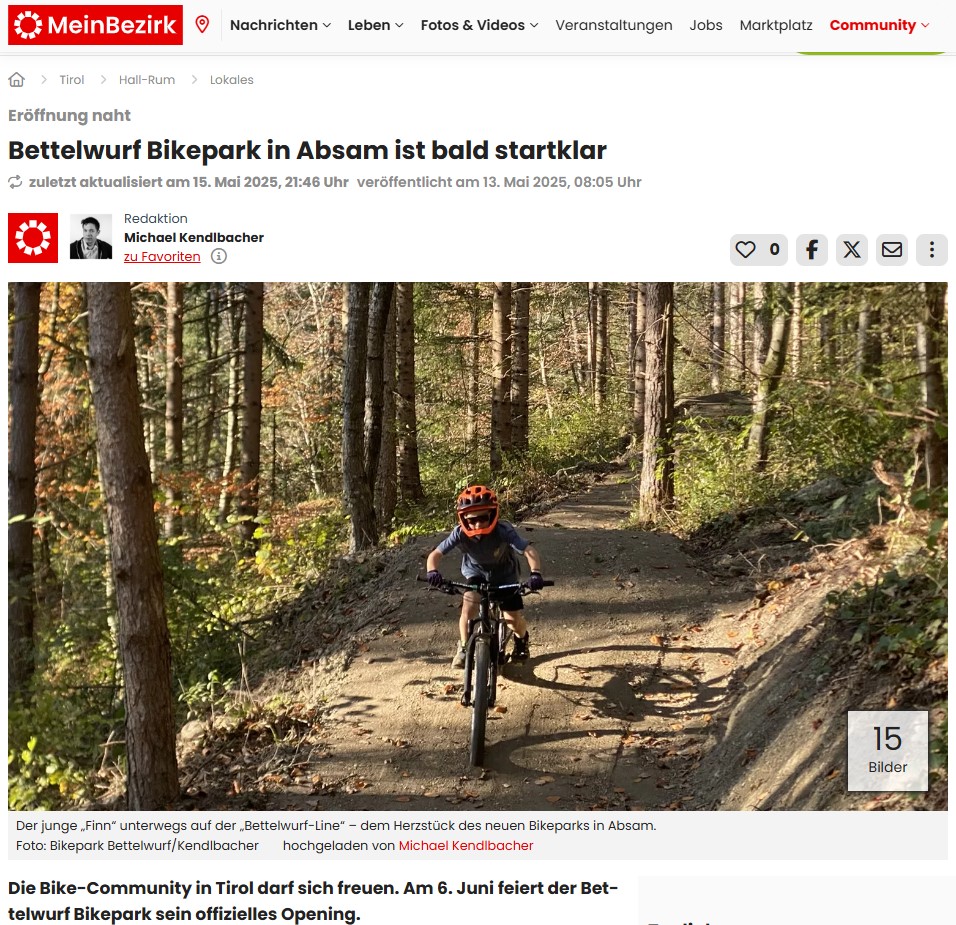
Task: Expand the Nachrichten dropdown
Action: (280, 25)
